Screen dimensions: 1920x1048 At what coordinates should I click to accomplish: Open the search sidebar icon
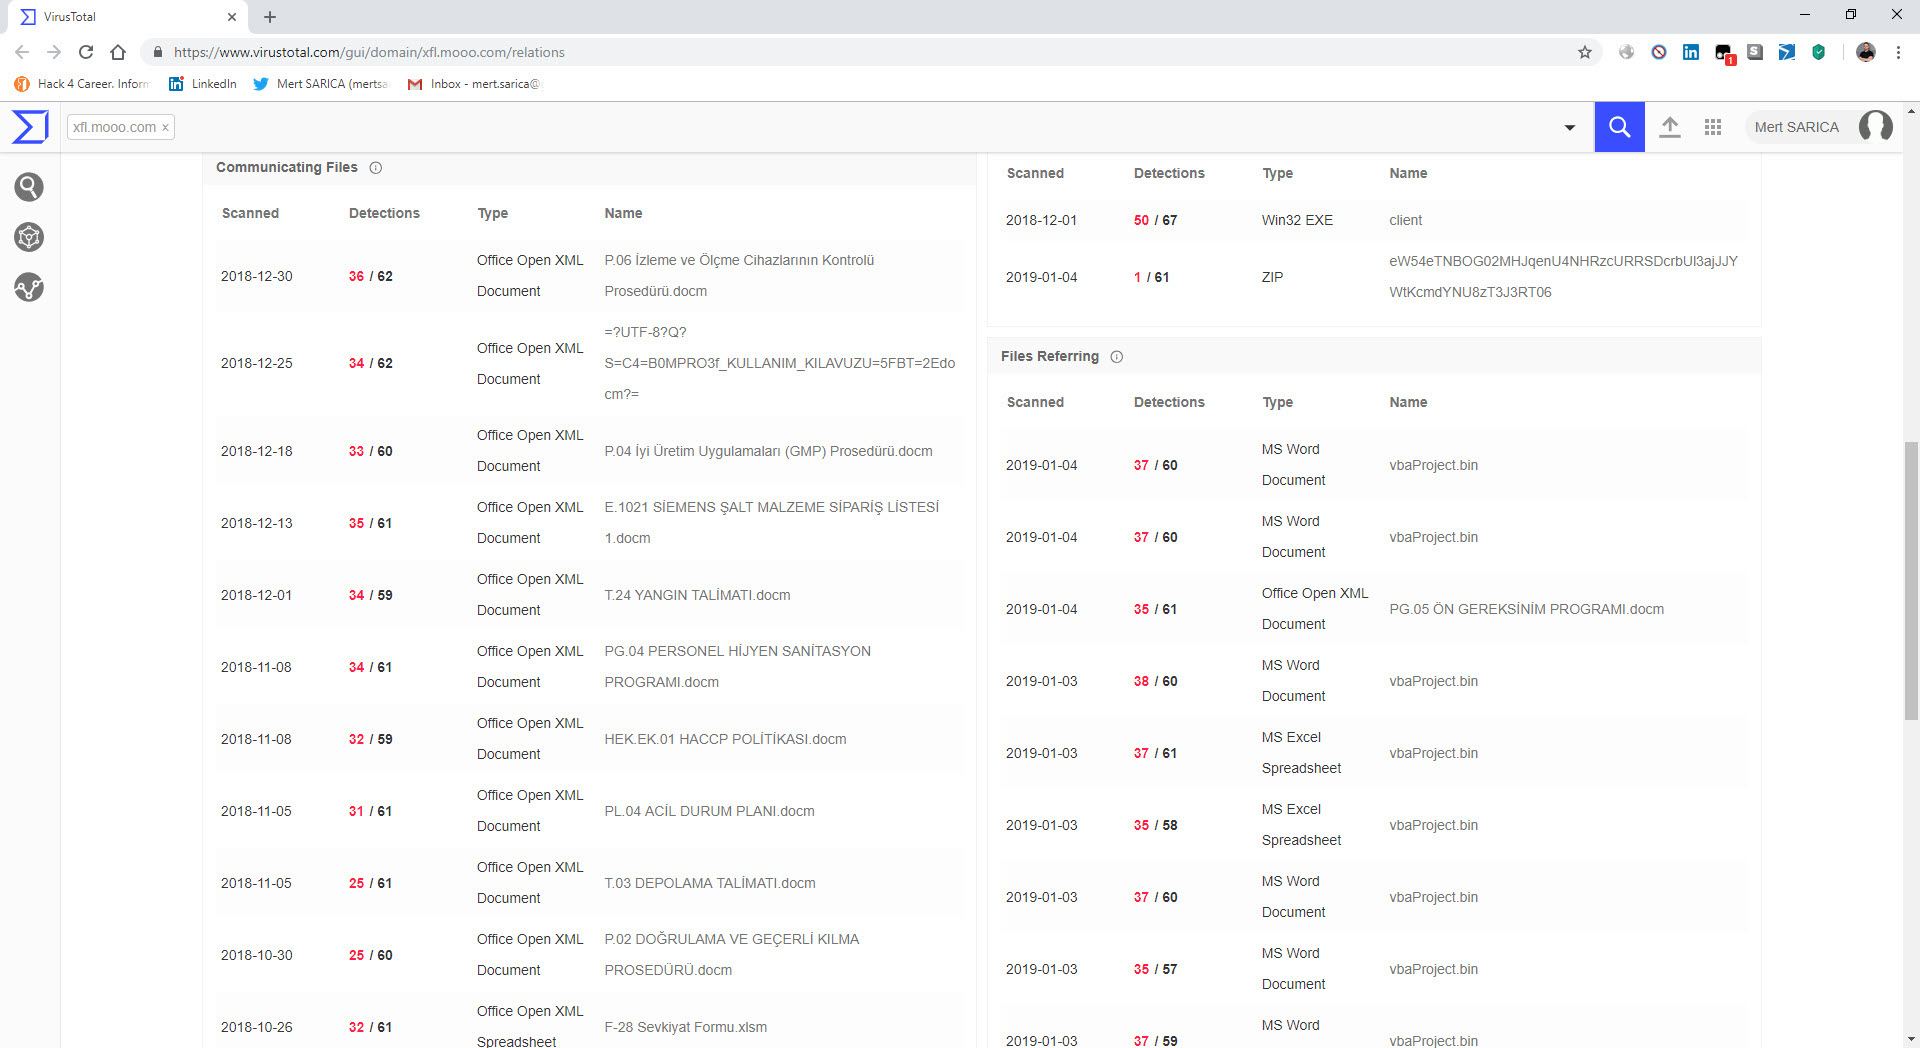click(x=29, y=187)
